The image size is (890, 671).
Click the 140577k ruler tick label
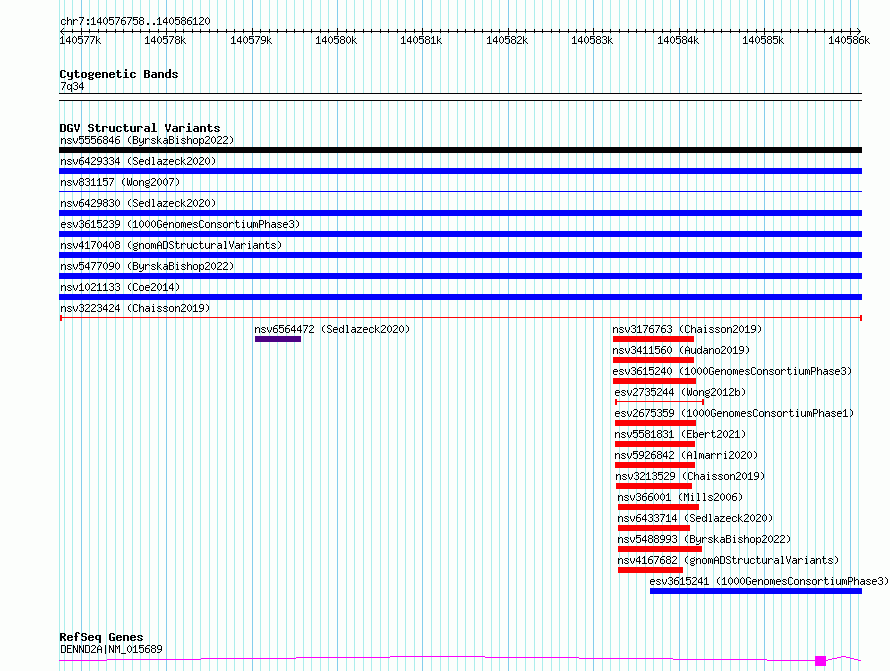coord(80,40)
